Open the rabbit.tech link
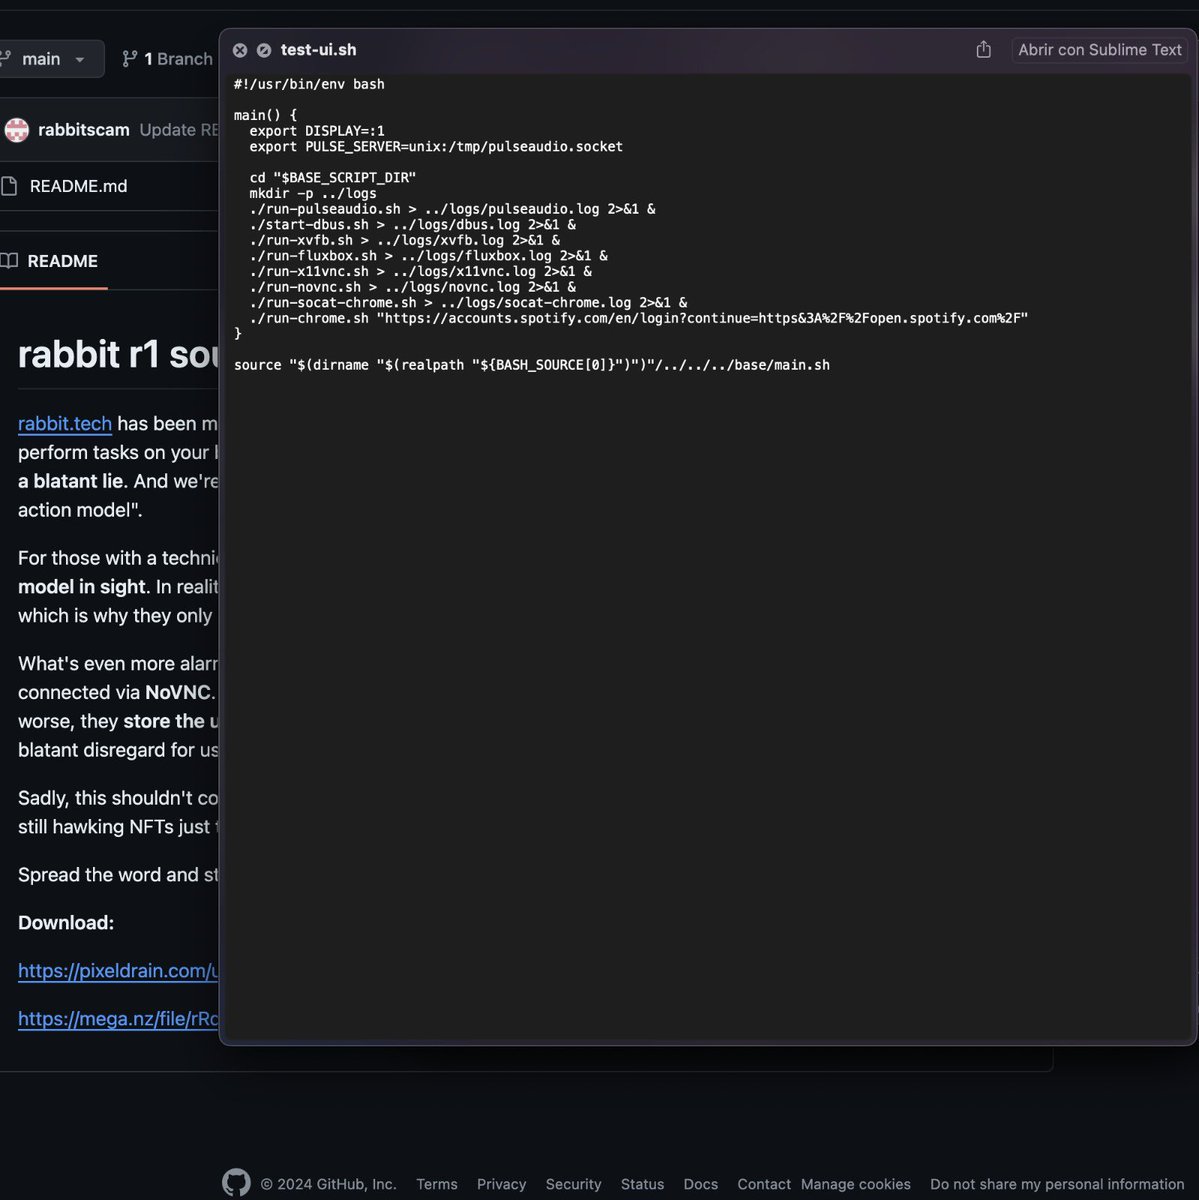 click(x=65, y=423)
